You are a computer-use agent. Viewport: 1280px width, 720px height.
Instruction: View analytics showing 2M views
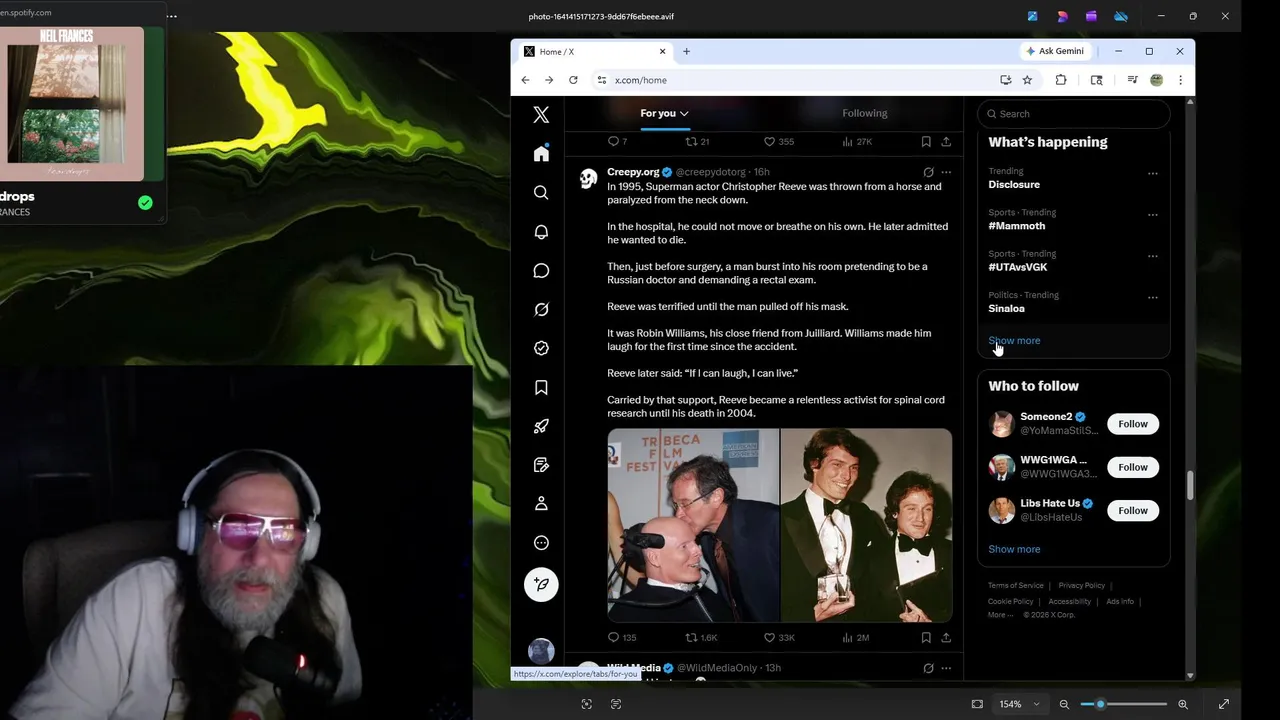(x=856, y=637)
